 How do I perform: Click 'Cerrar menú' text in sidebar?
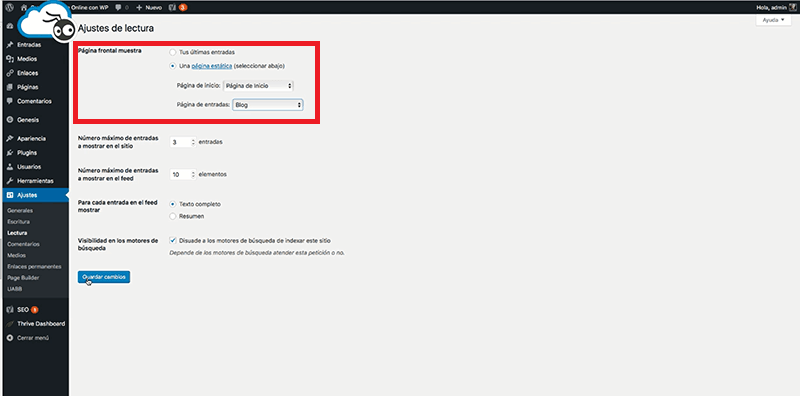[33, 338]
